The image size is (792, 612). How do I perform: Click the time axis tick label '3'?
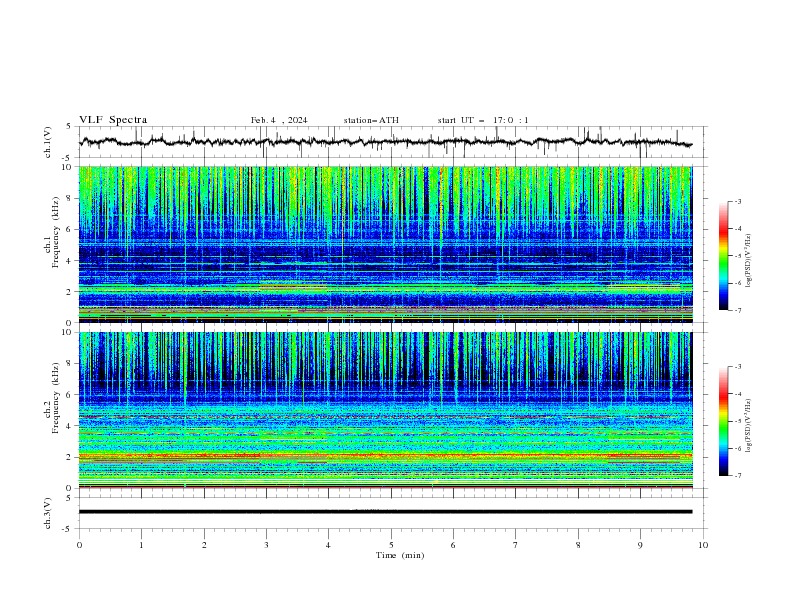[x=266, y=545]
